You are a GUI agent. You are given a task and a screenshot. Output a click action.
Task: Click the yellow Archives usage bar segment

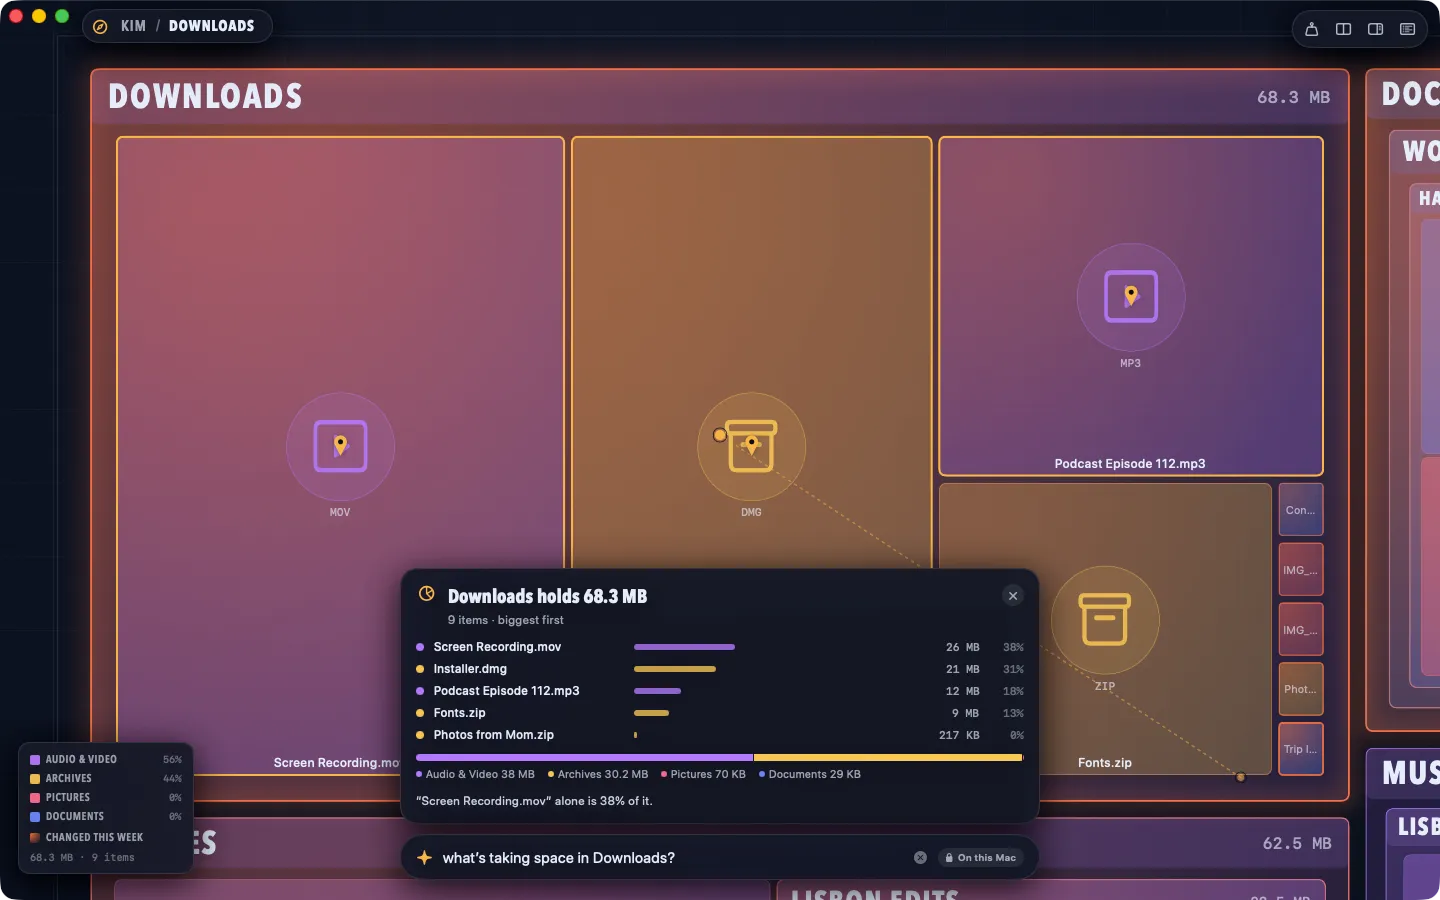click(x=889, y=758)
